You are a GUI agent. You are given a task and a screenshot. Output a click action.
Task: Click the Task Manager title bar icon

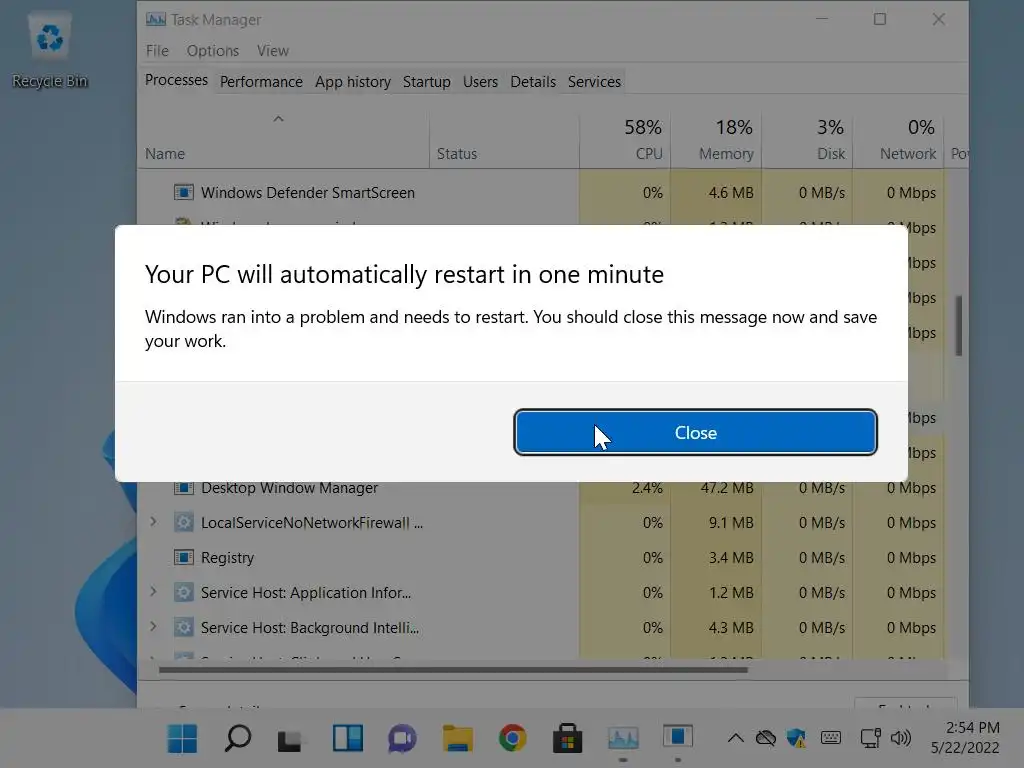click(x=155, y=20)
